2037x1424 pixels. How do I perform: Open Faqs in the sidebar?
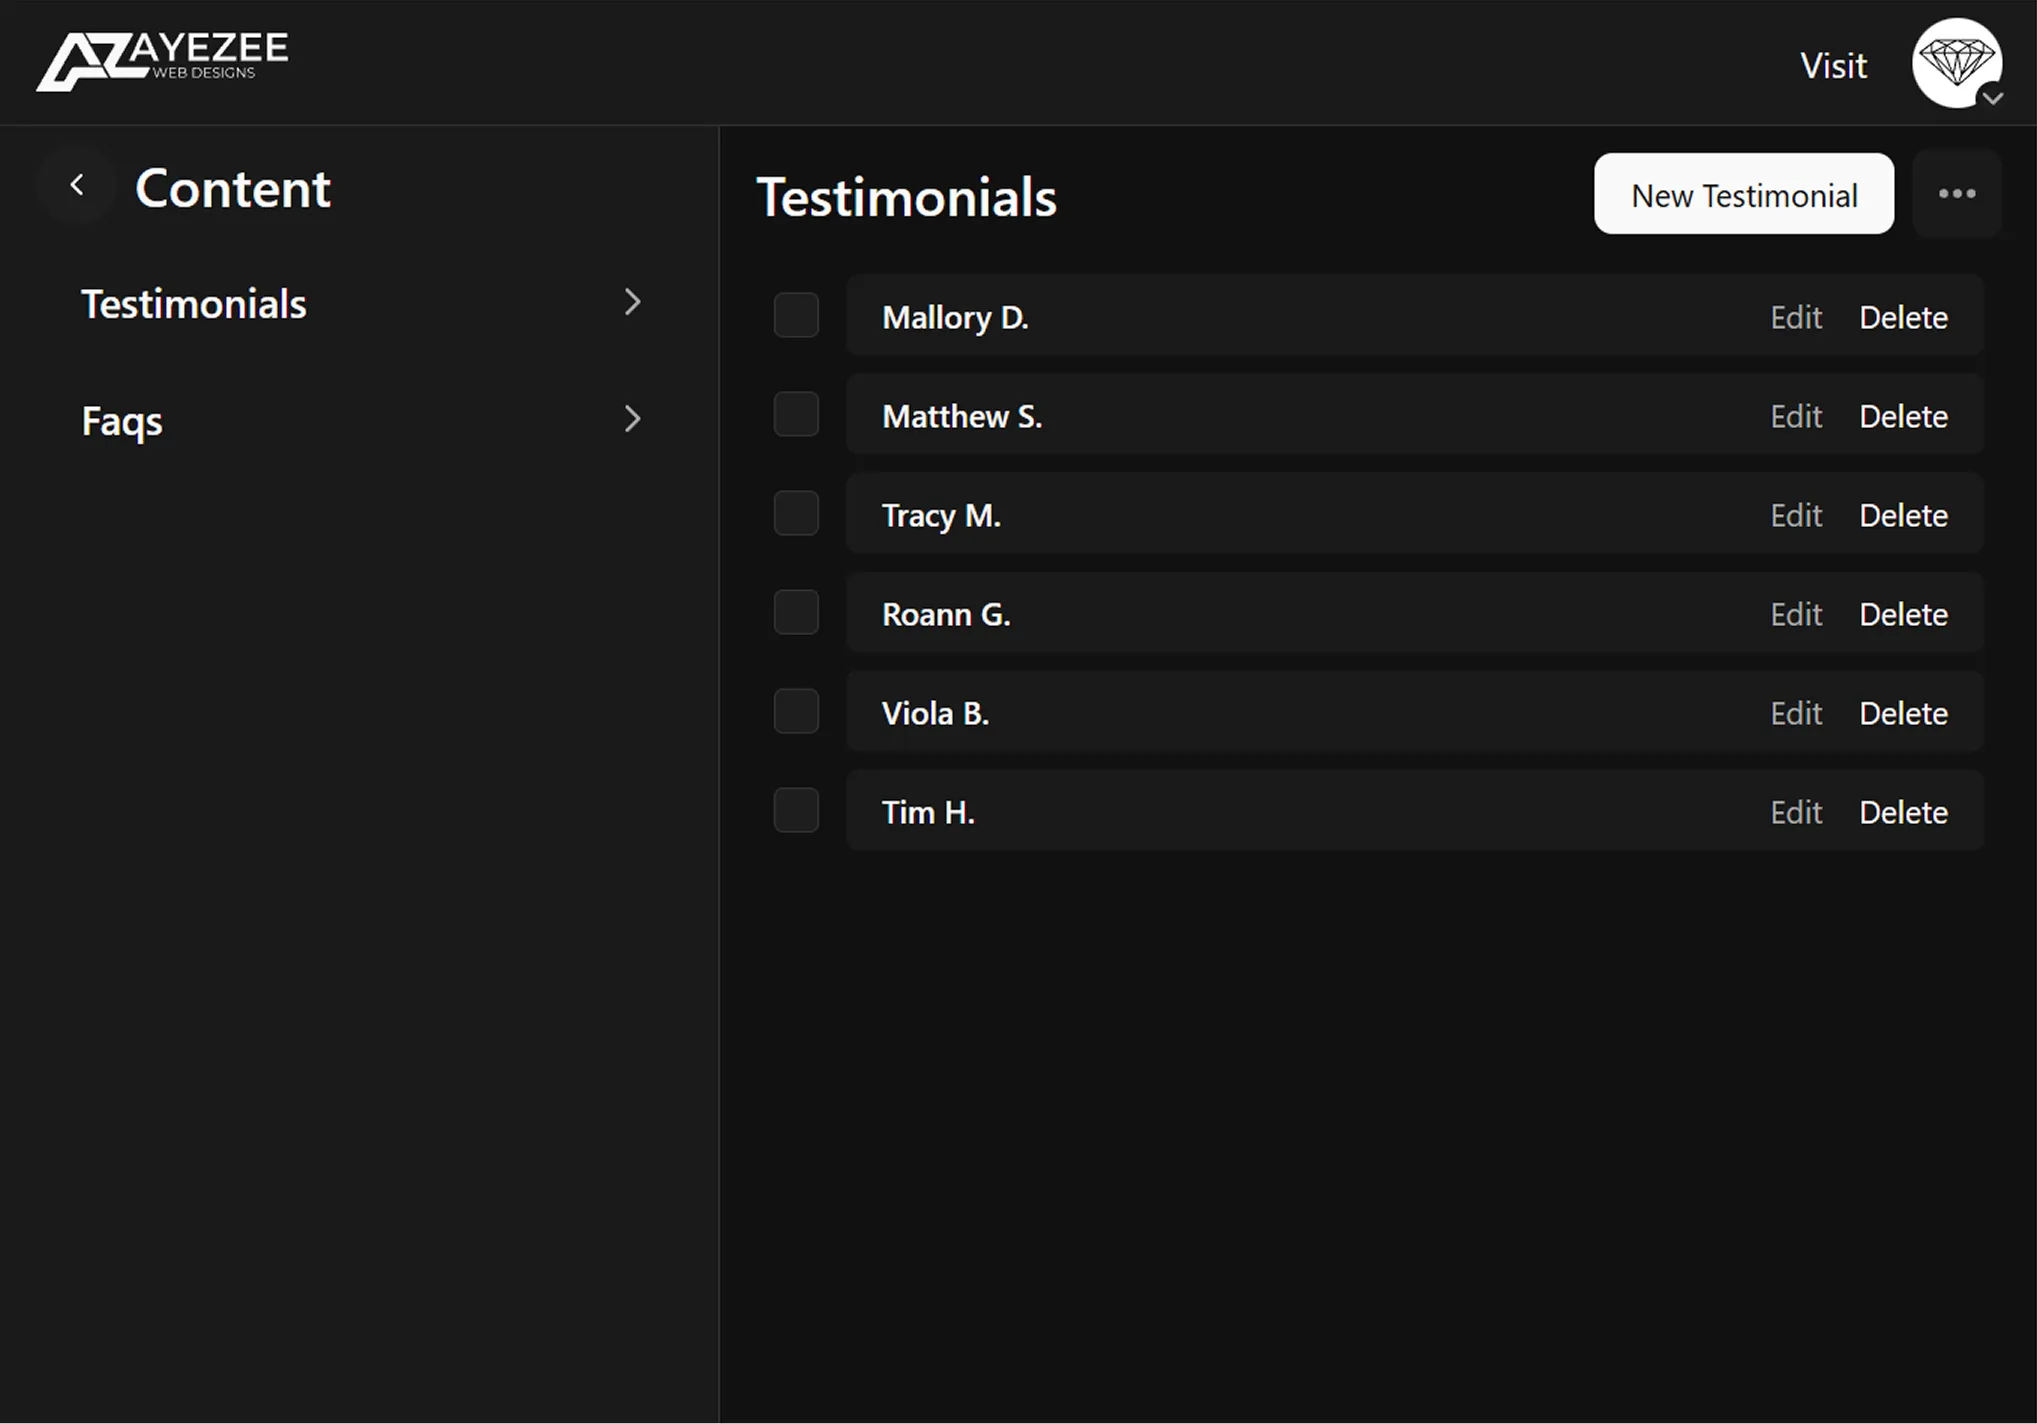tap(122, 421)
